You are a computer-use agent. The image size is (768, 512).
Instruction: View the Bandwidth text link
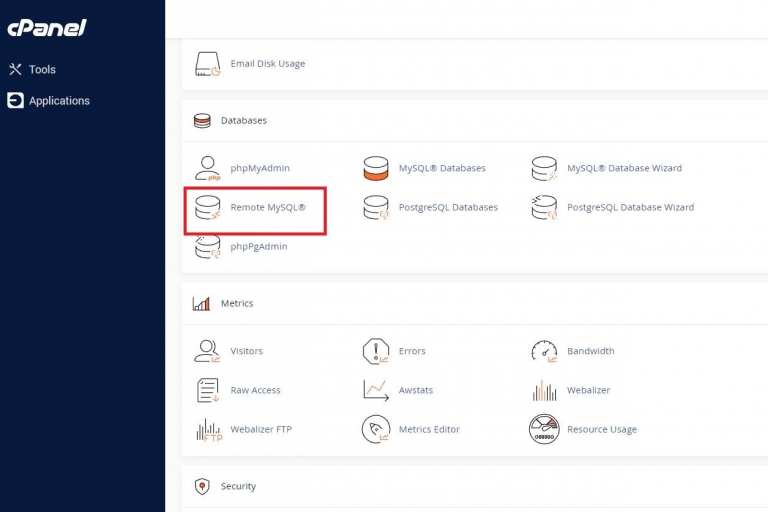[591, 351]
